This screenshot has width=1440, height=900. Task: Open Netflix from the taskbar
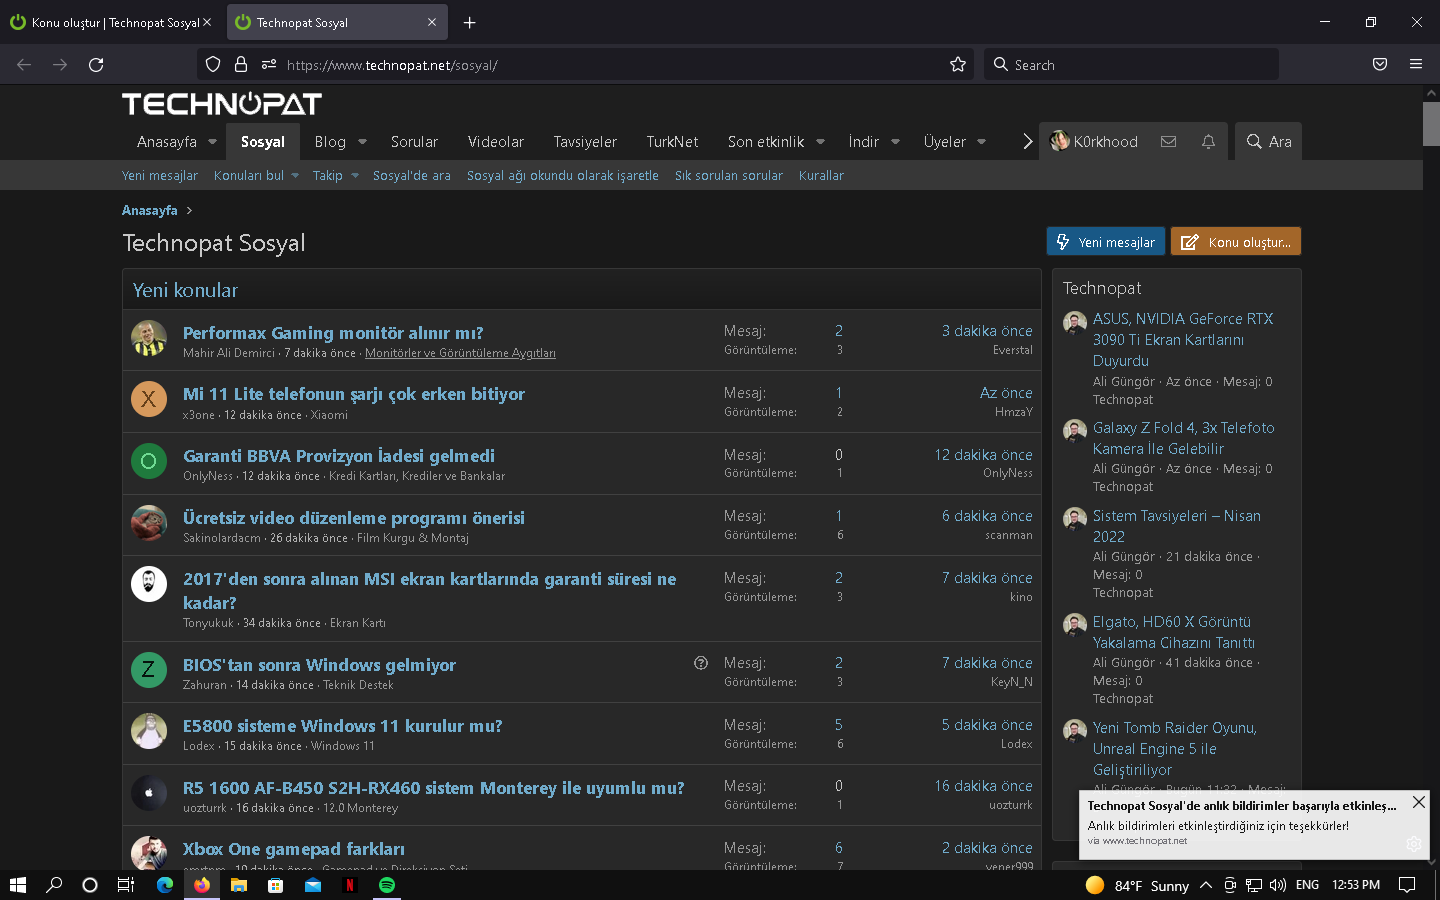tap(350, 885)
